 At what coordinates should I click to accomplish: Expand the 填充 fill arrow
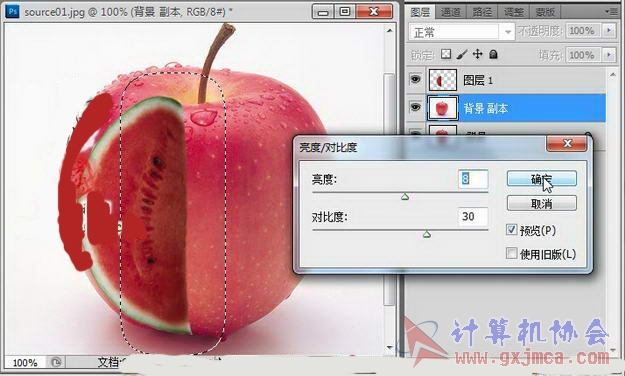point(609,55)
